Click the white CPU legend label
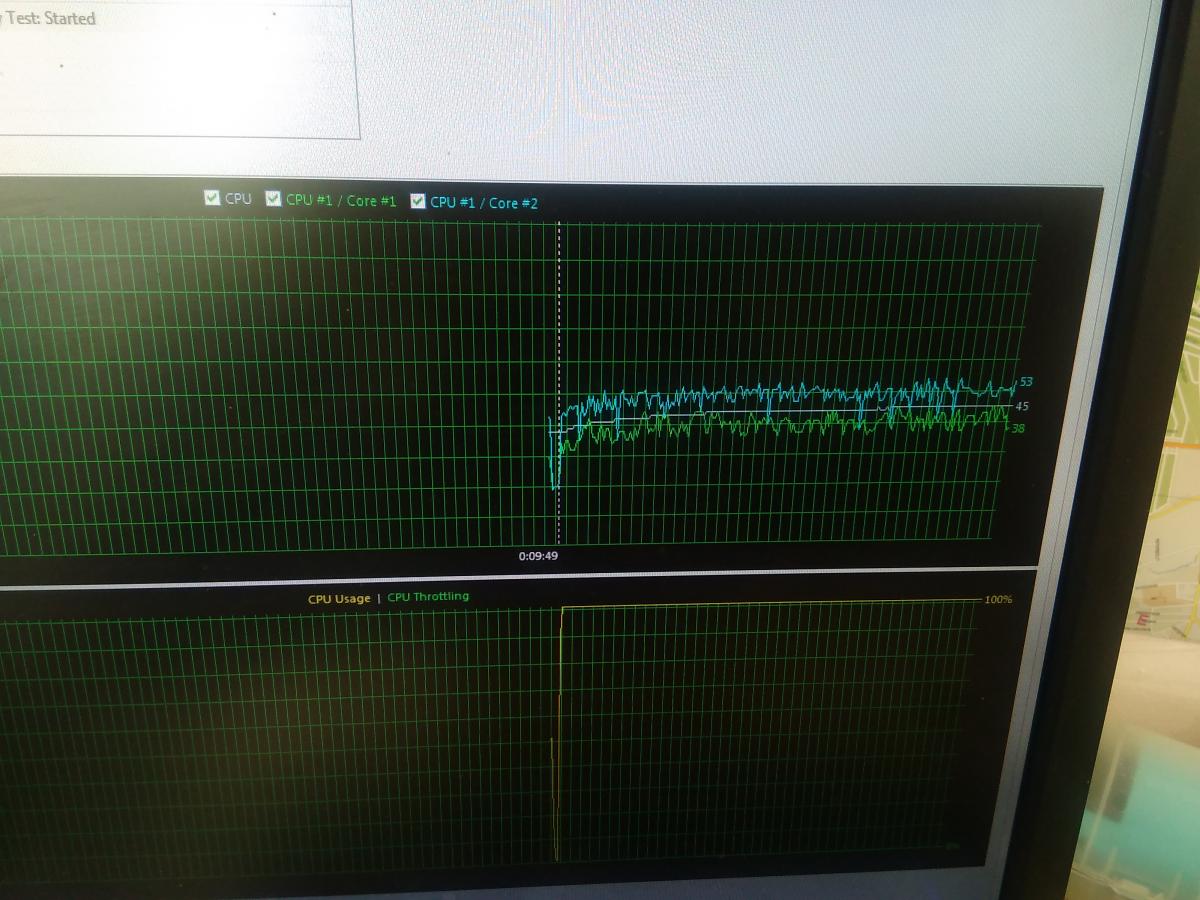The width and height of the screenshot is (1200, 900). [238, 199]
